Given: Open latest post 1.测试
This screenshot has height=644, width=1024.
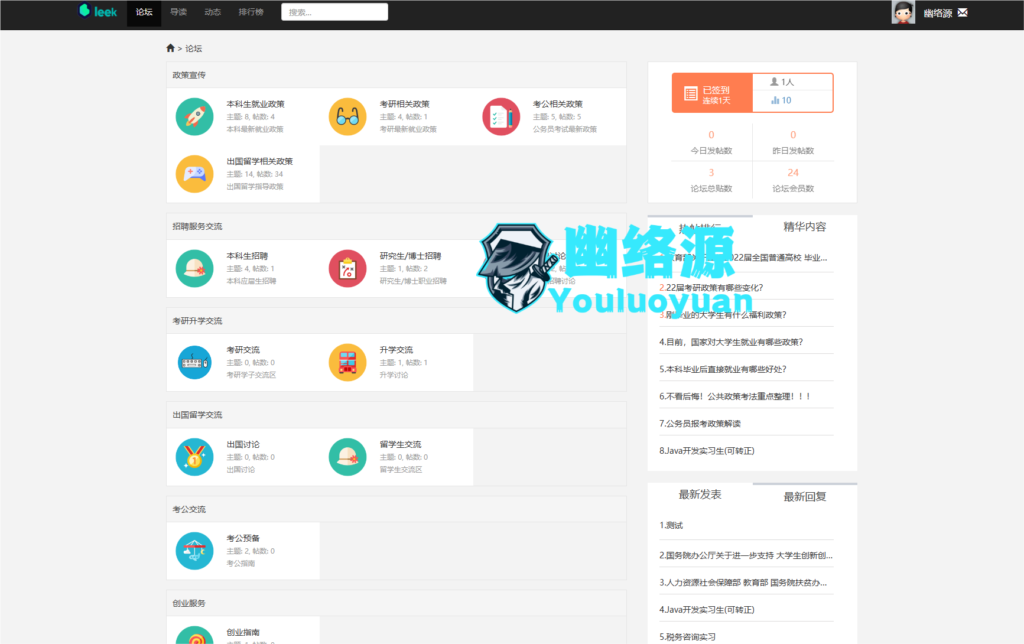Looking at the screenshot, I should (x=671, y=525).
